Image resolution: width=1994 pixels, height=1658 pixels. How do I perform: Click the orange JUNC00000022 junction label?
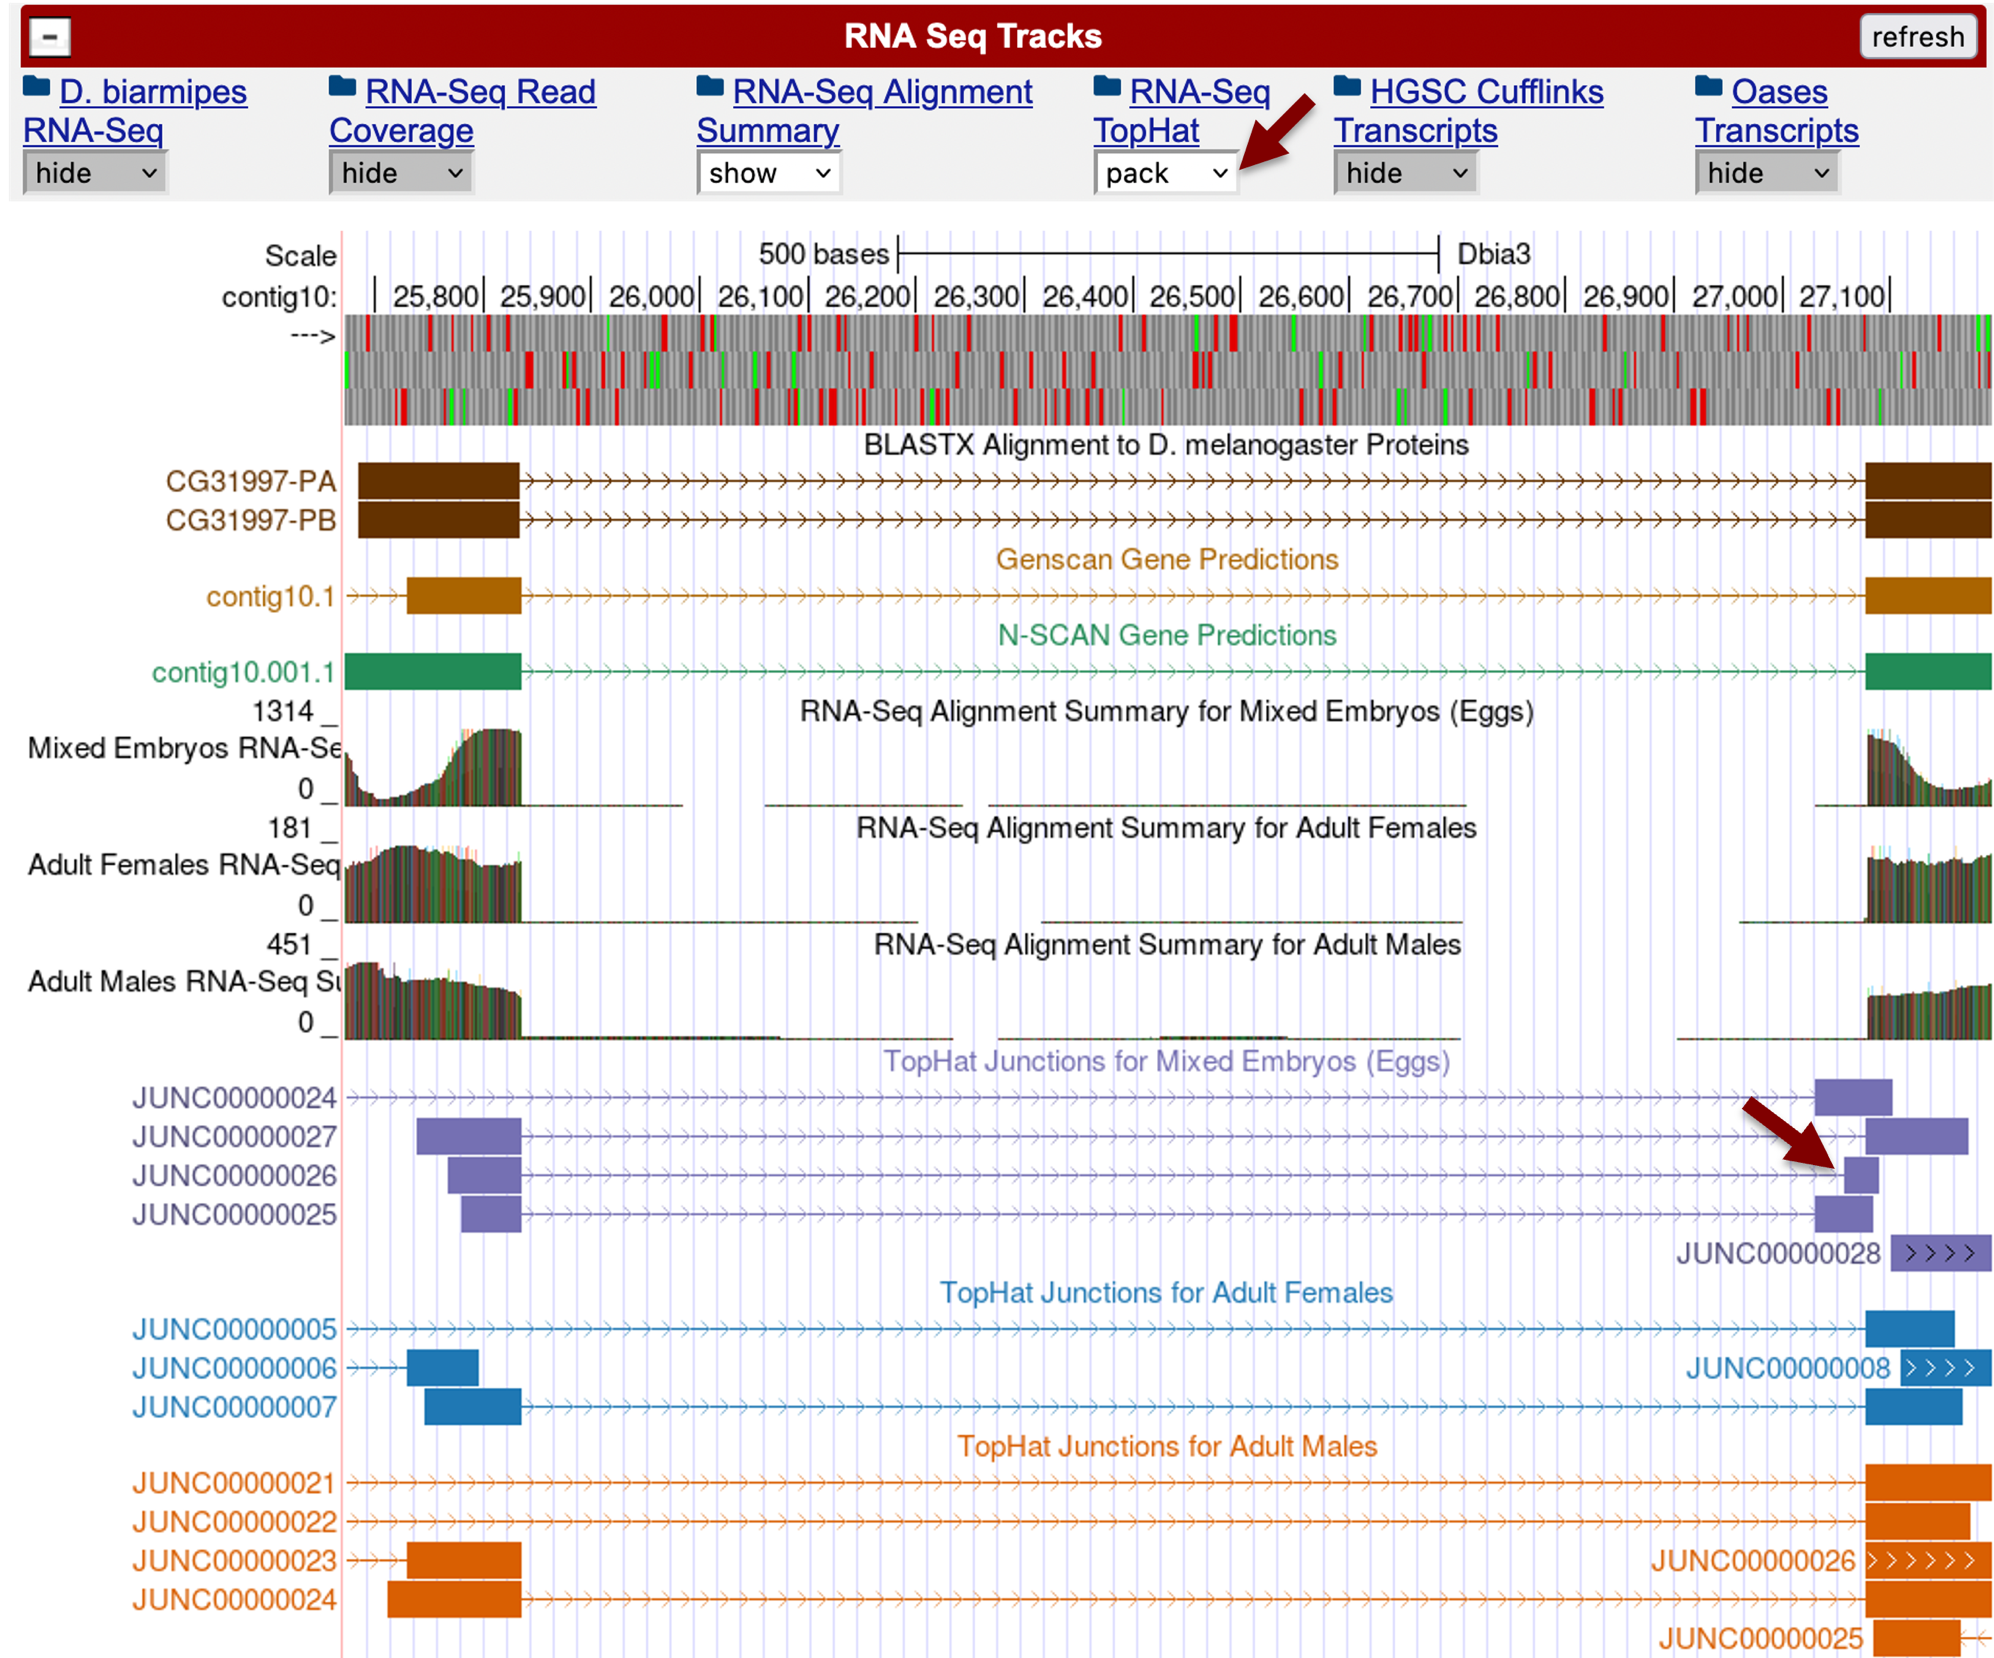[235, 1521]
